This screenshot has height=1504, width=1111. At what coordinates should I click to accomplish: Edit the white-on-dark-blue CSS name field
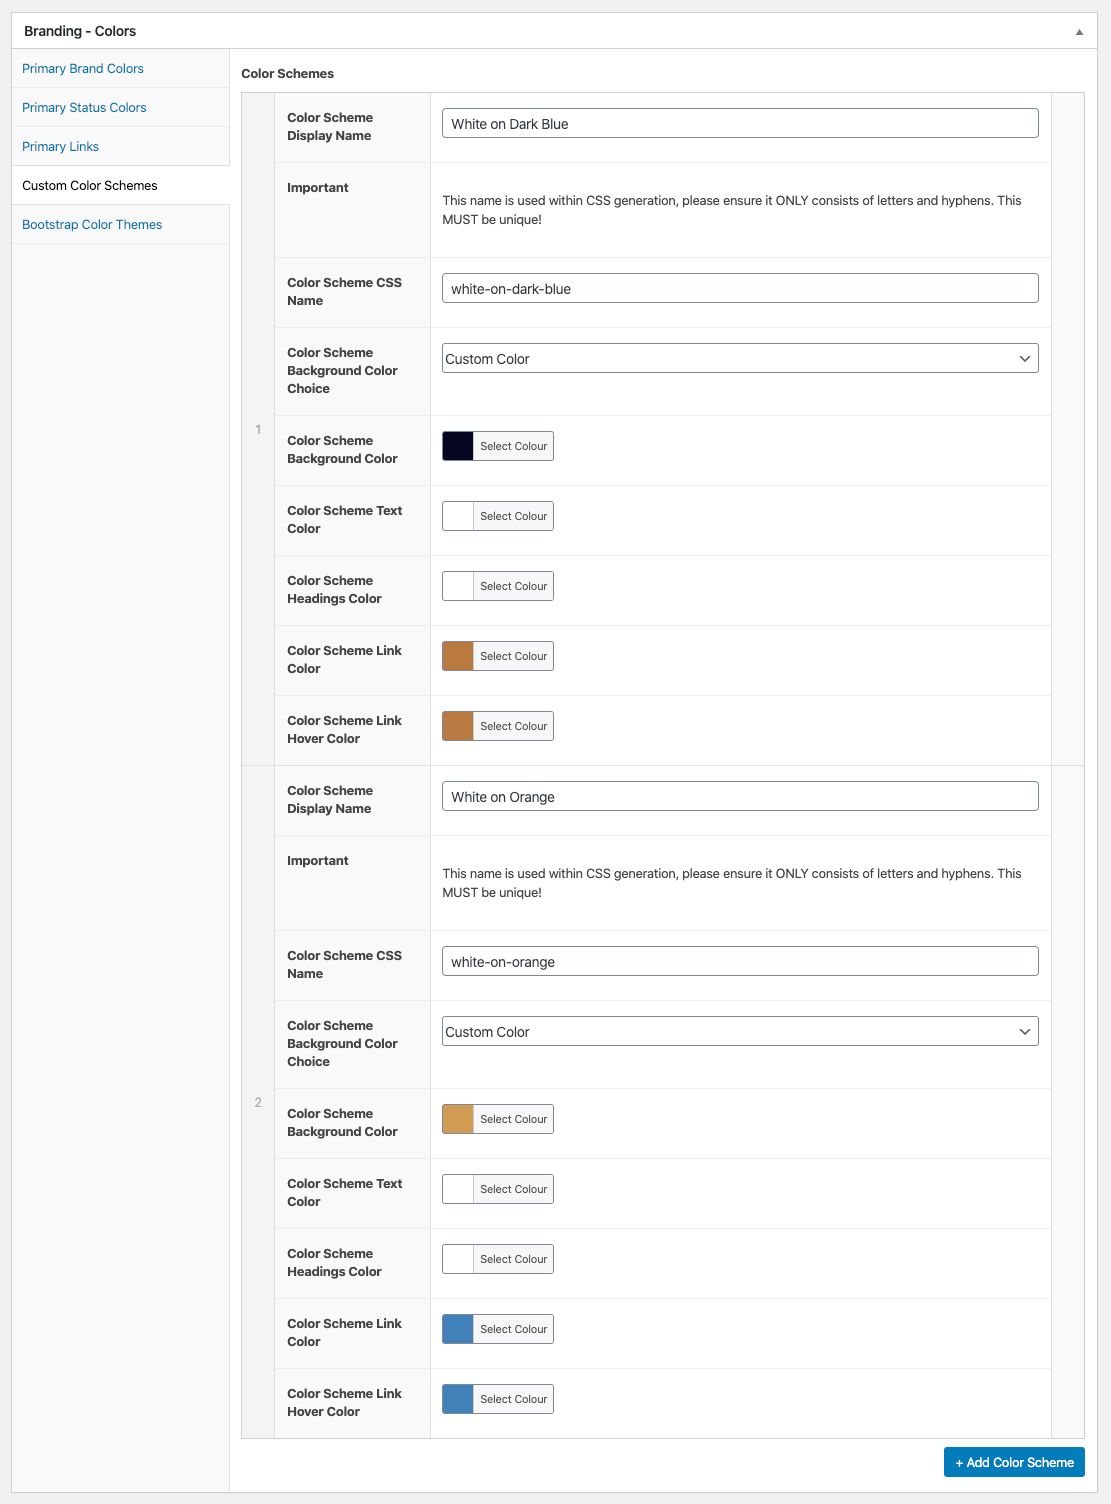pyautogui.click(x=740, y=289)
